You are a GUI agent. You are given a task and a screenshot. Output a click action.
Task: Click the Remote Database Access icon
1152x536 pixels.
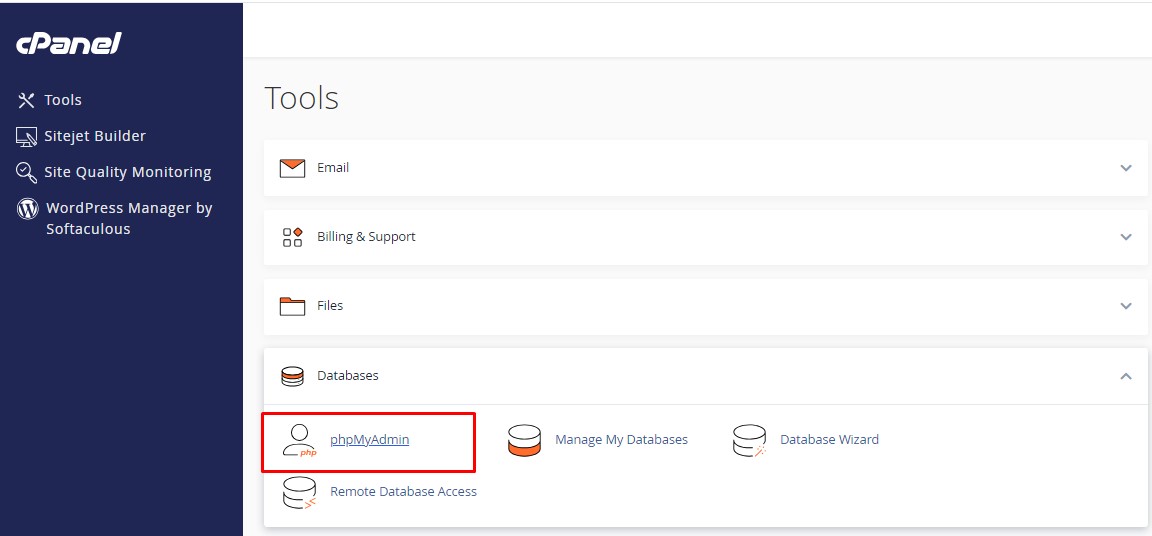point(300,493)
